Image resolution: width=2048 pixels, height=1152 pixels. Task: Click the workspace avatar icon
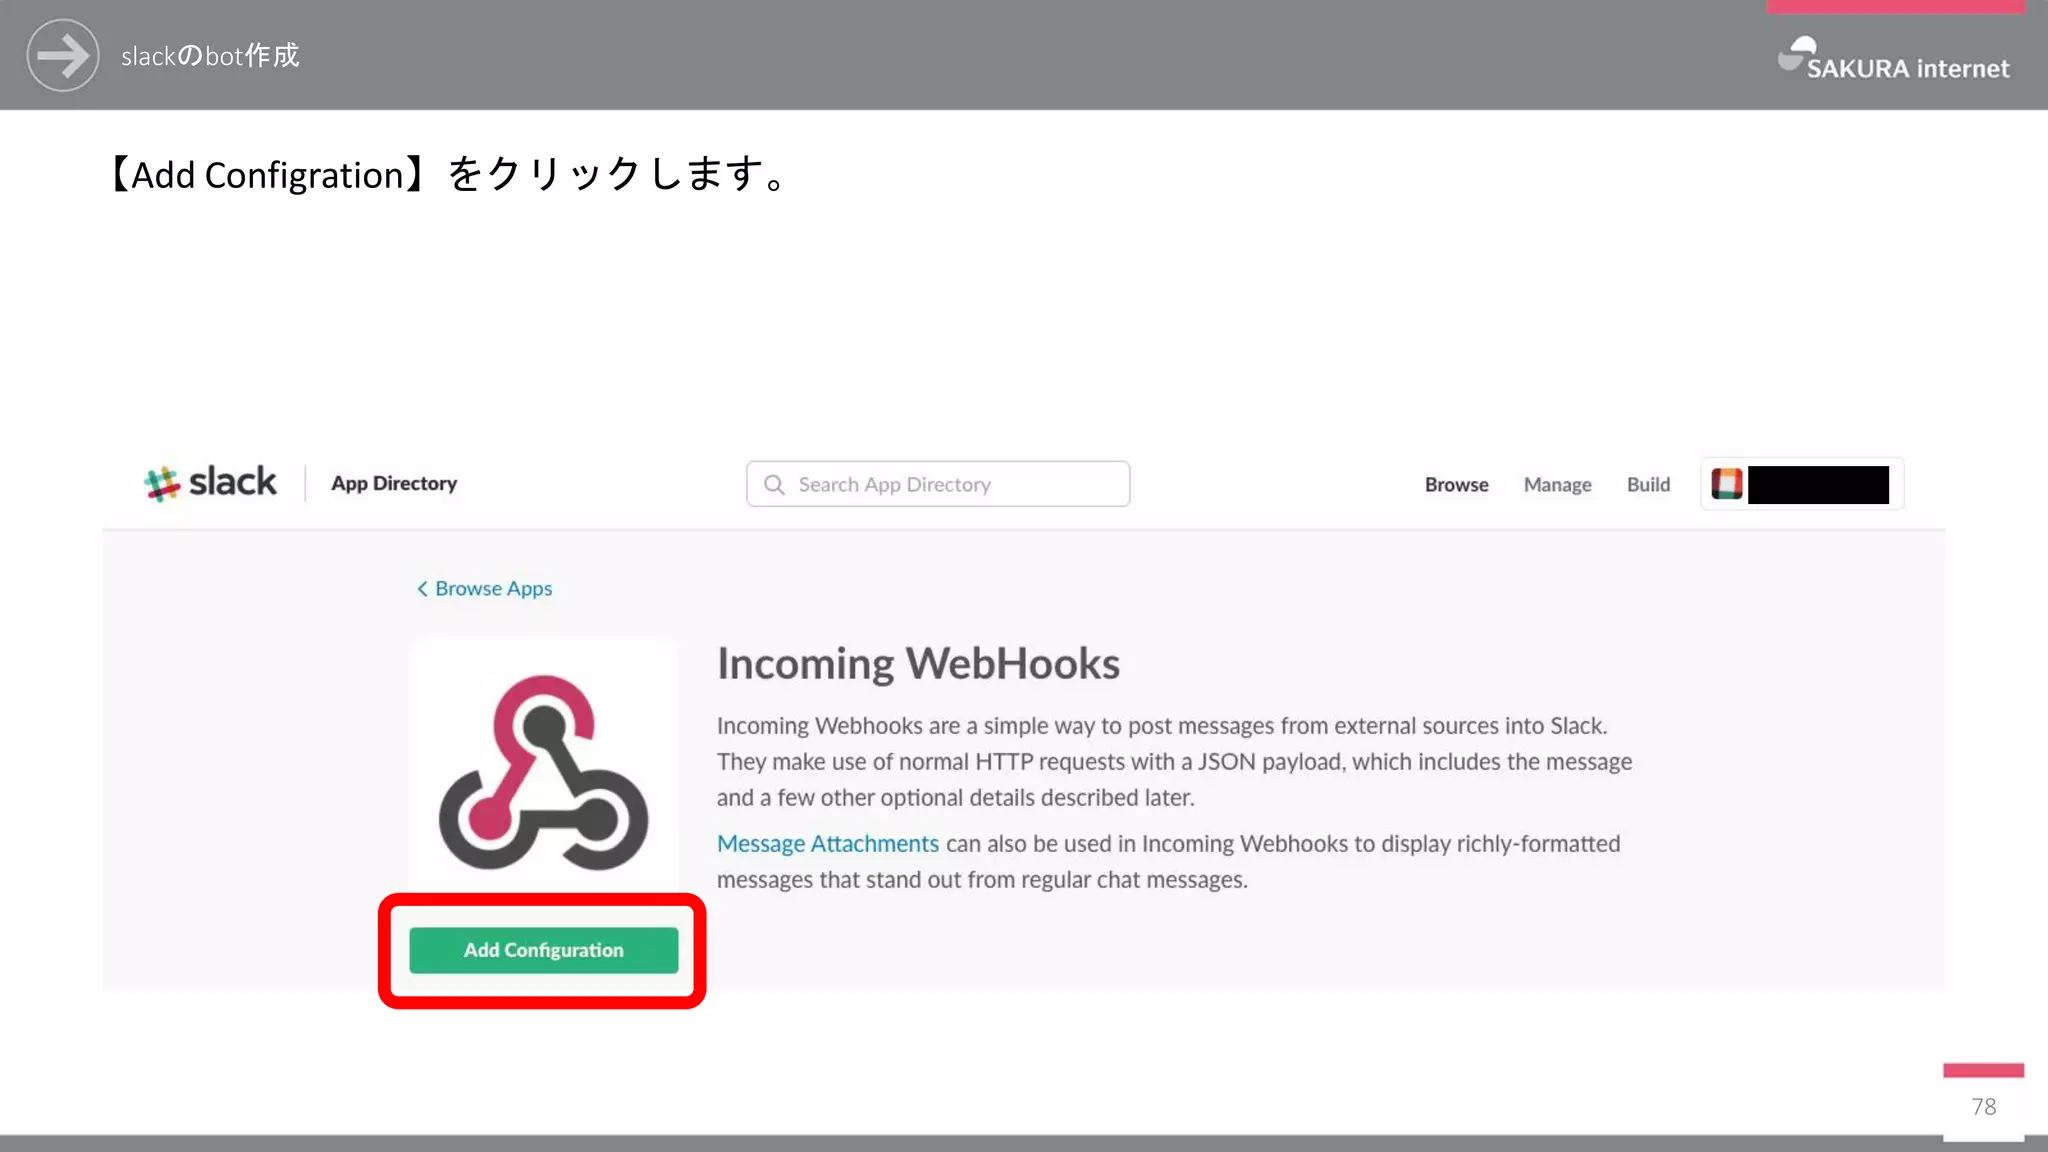1727,484
